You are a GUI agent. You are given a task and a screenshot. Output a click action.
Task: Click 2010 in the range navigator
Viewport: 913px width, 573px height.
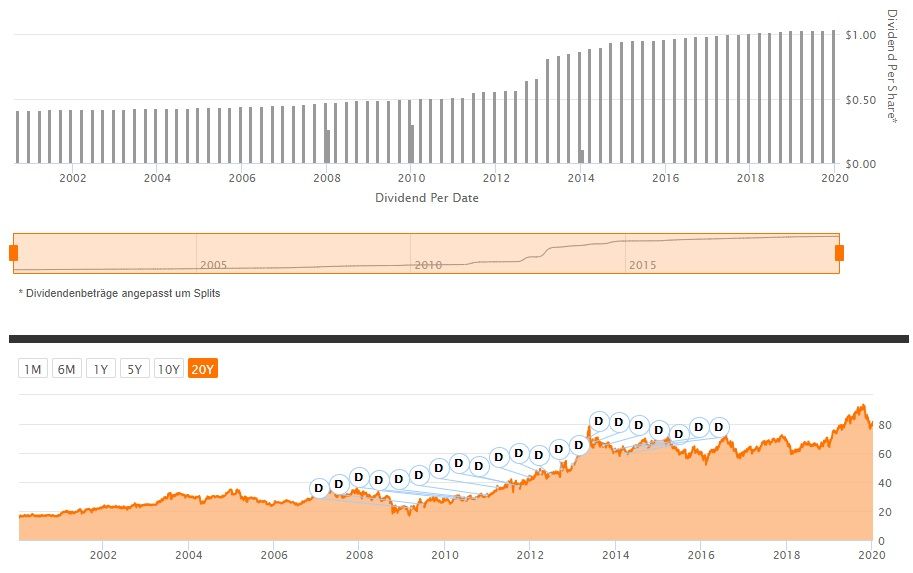click(428, 265)
